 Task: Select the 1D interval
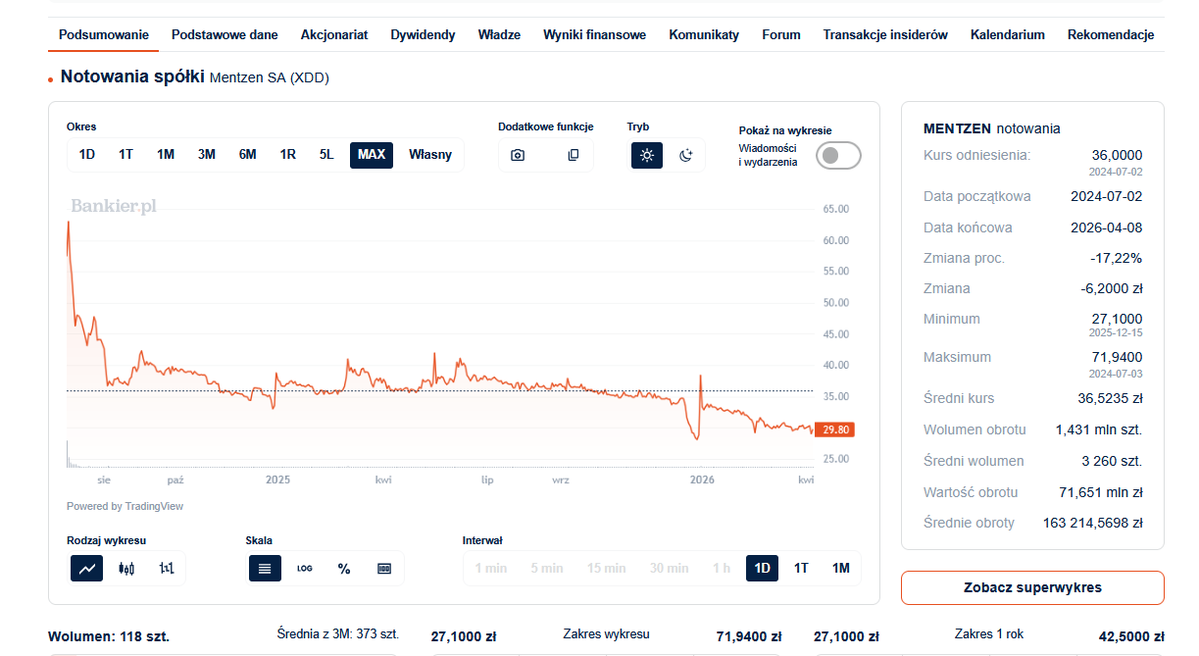pyautogui.click(x=762, y=568)
